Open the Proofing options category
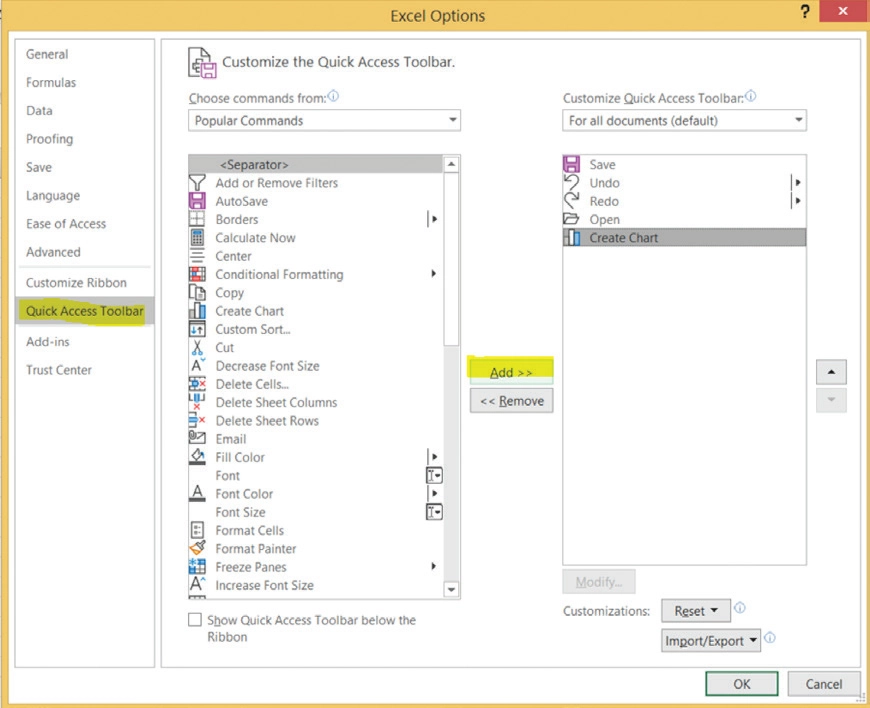870x708 pixels. pyautogui.click(x=49, y=139)
